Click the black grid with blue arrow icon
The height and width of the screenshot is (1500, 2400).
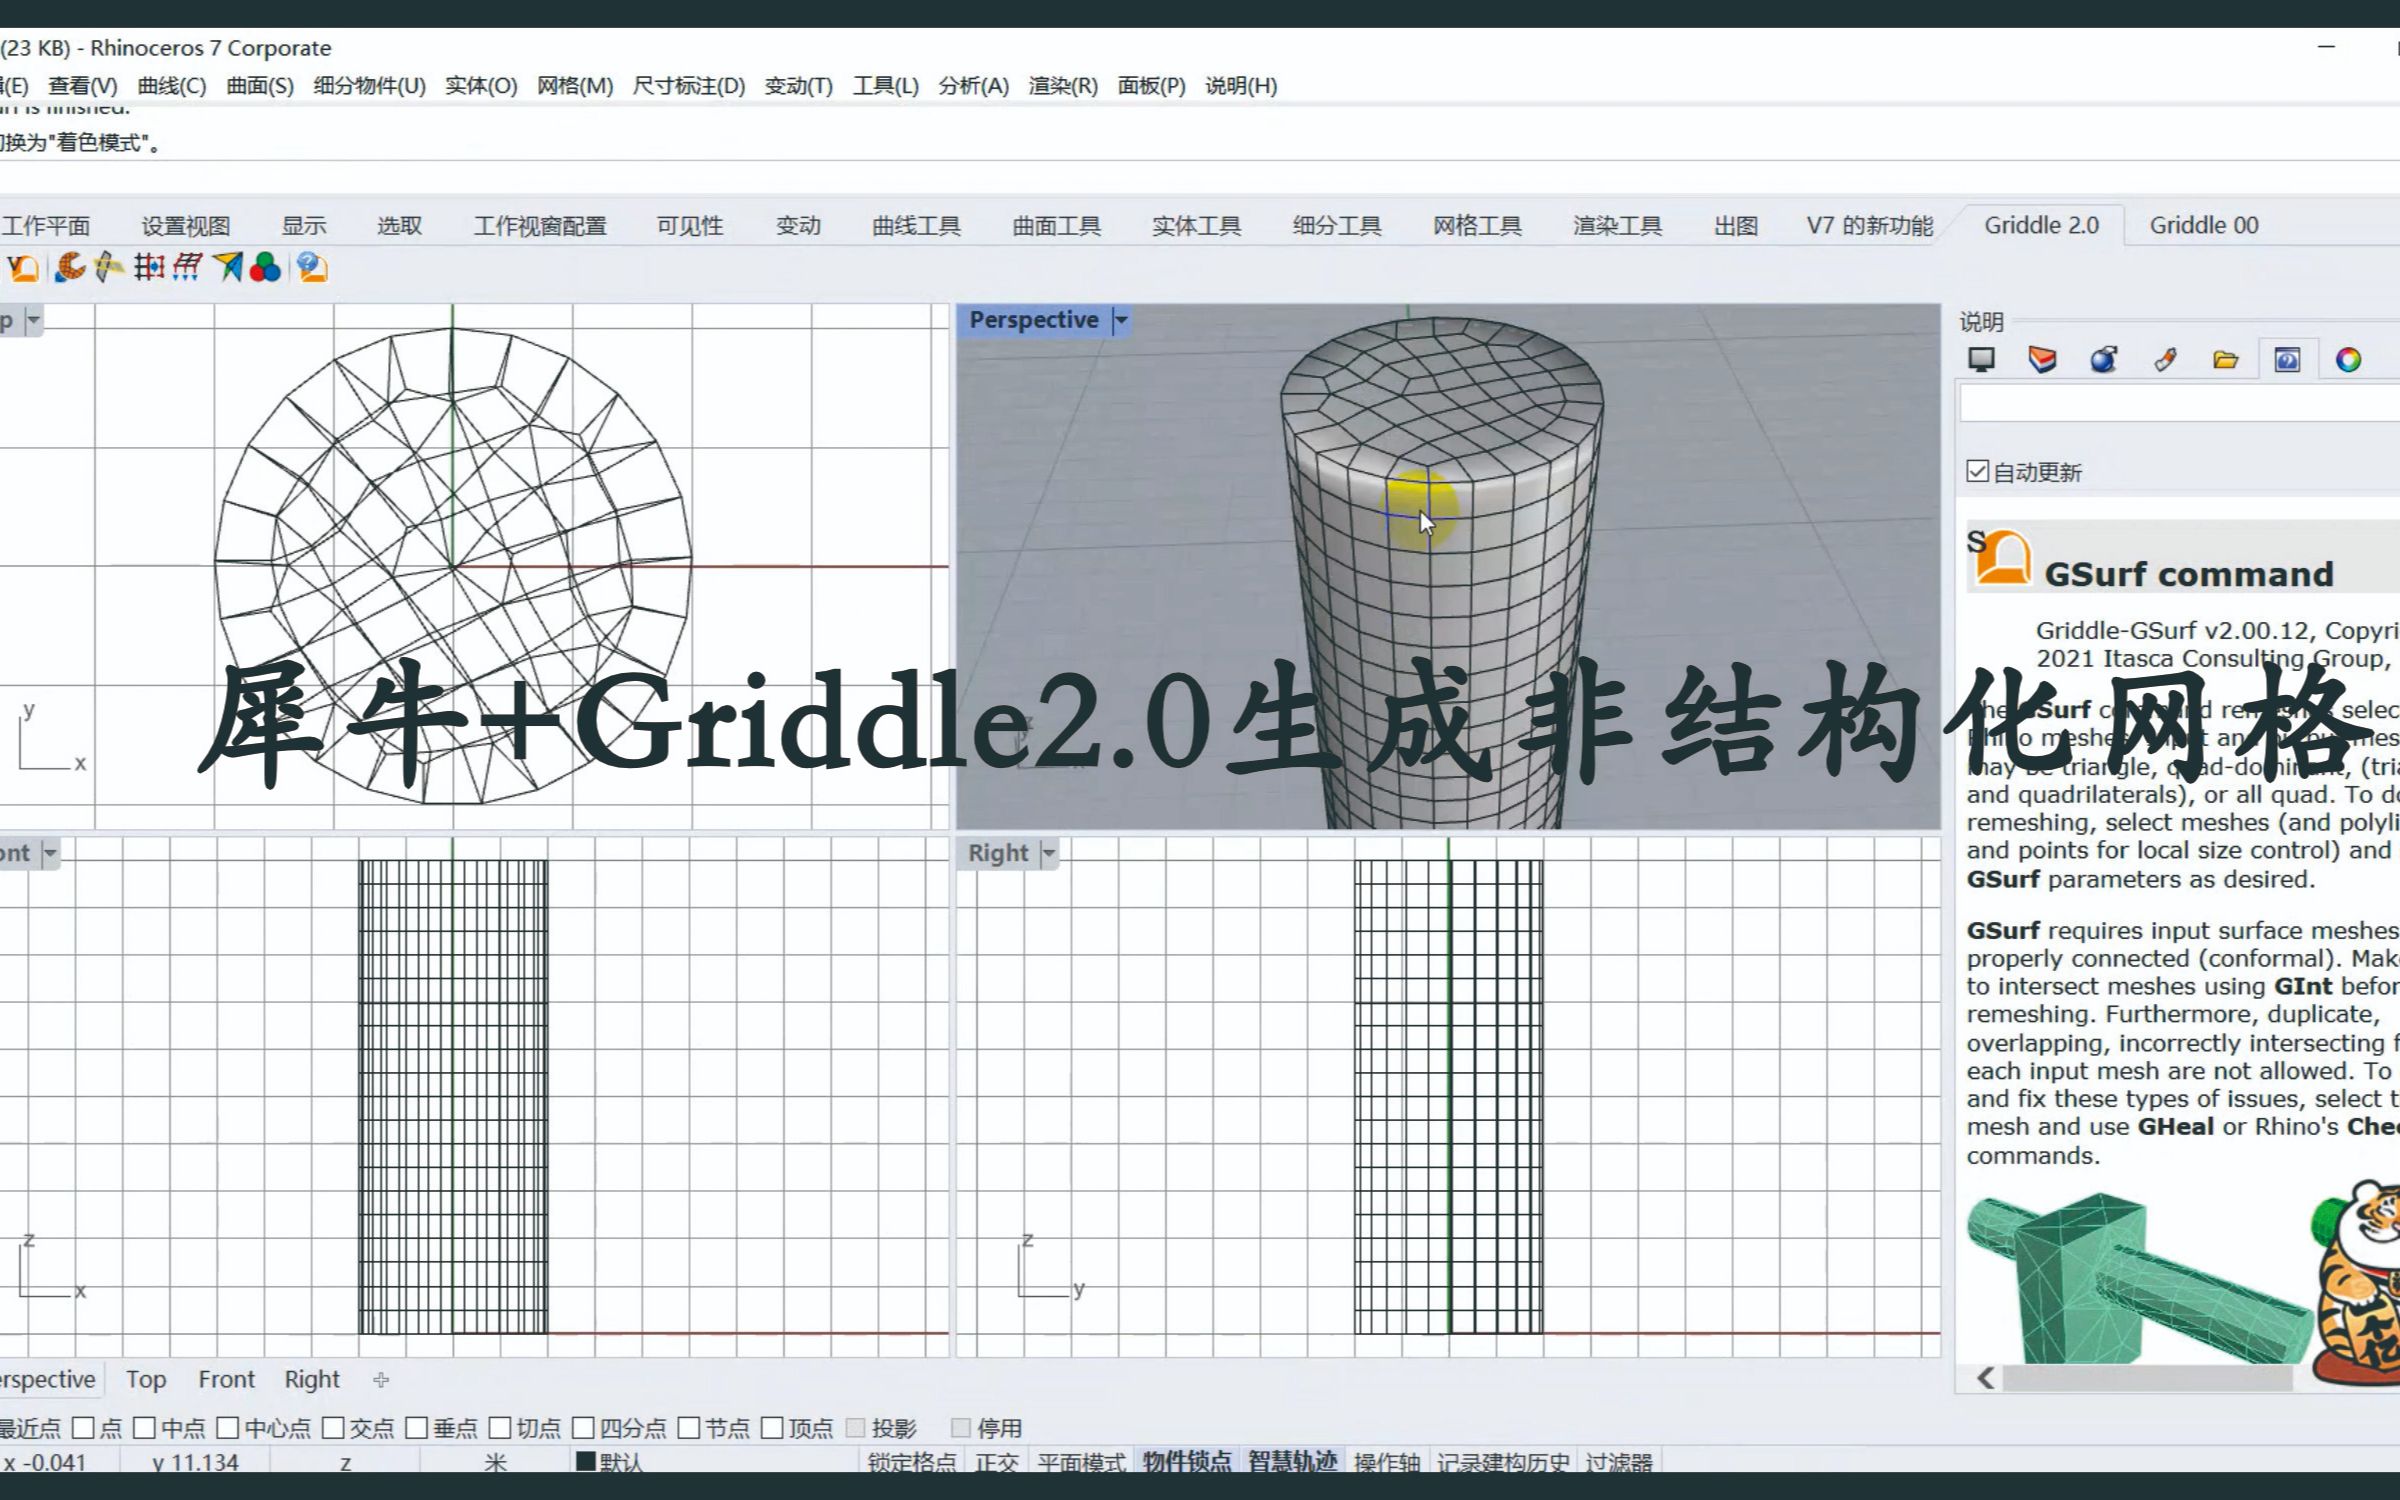click(149, 267)
